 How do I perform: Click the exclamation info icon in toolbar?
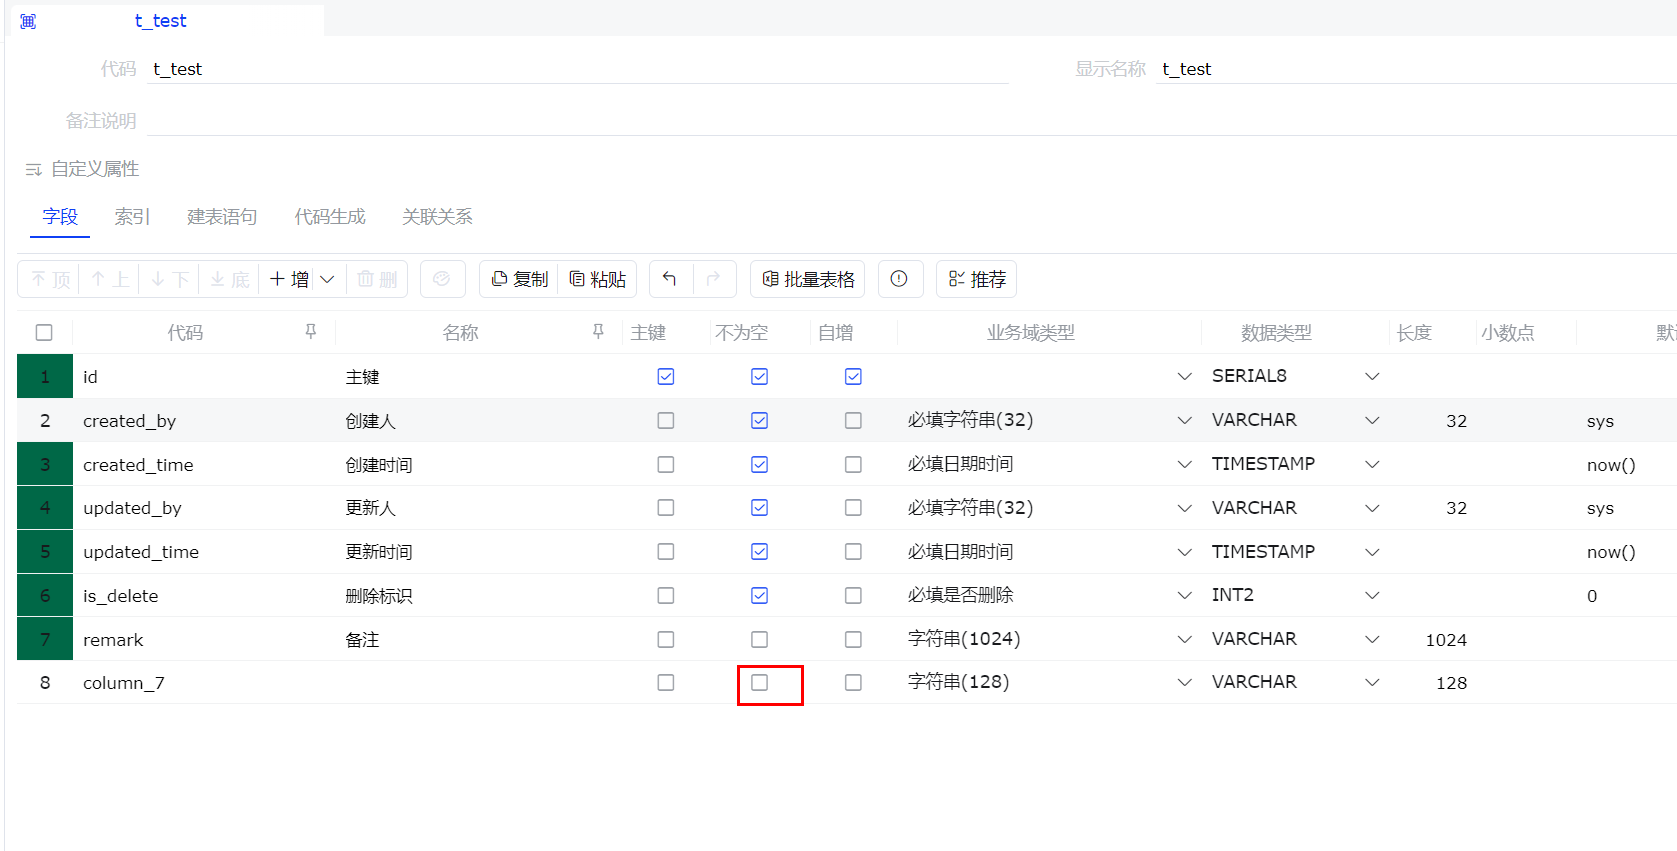coord(899,279)
